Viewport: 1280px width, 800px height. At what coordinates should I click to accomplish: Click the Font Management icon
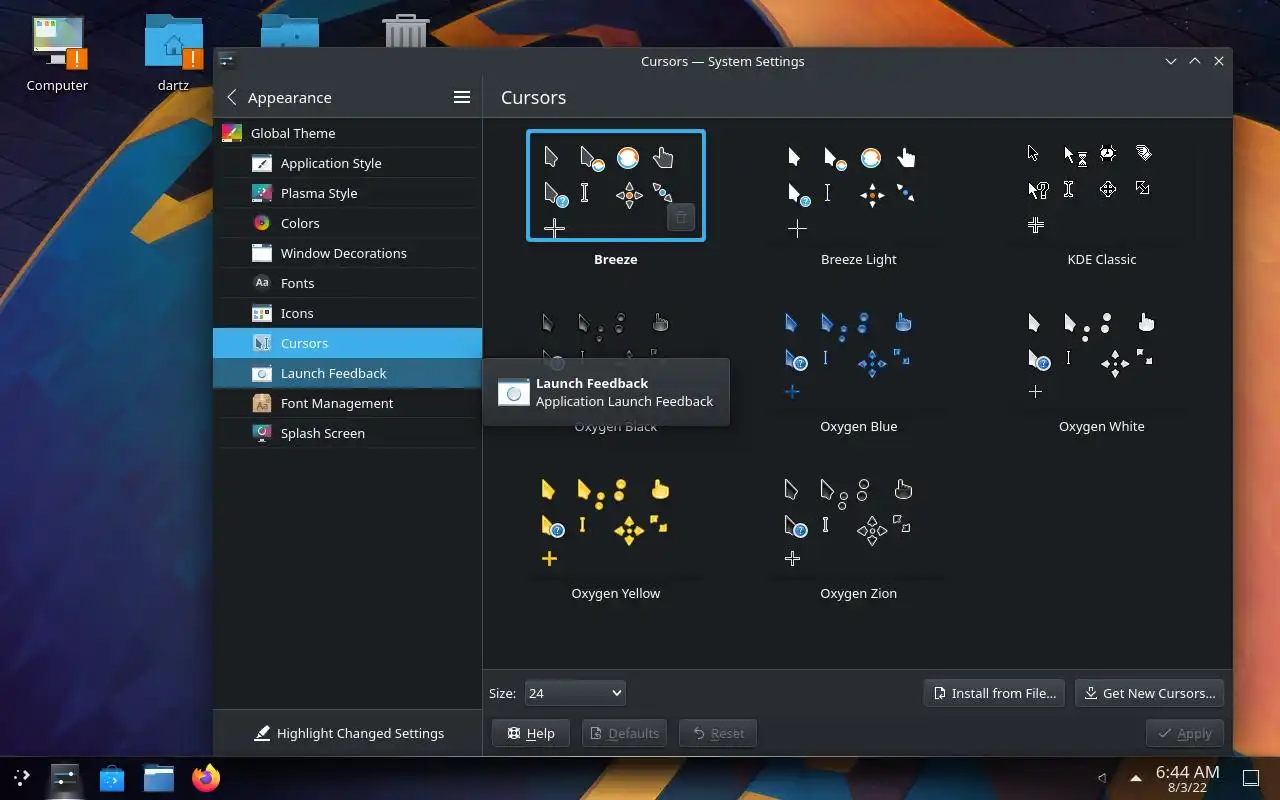pyautogui.click(x=262, y=403)
